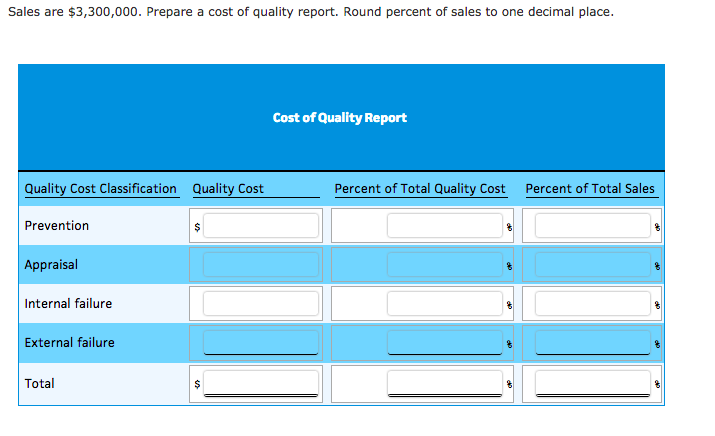Click the Appraisal row label
This screenshot has width=715, height=436.
pos(51,265)
